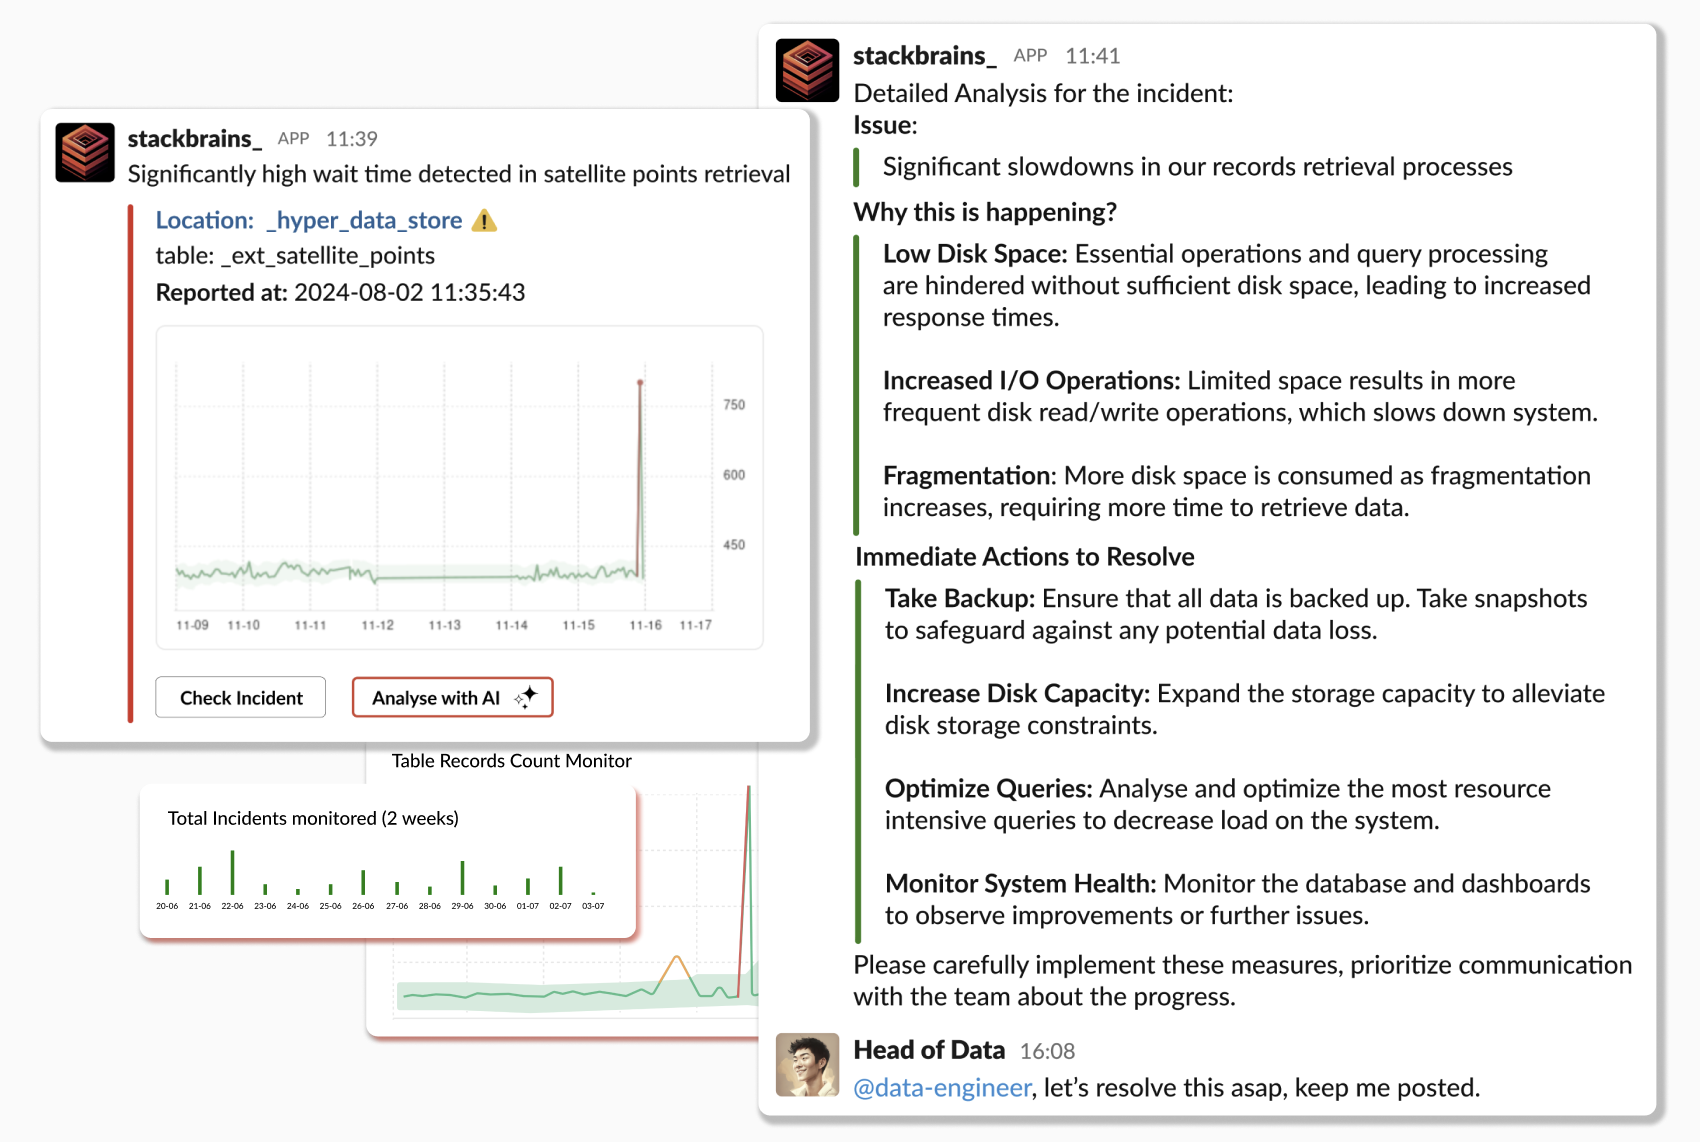Click the stackbrains_ sender name at 11:41
Image resolution: width=1700 pixels, height=1142 pixels.
point(923,56)
